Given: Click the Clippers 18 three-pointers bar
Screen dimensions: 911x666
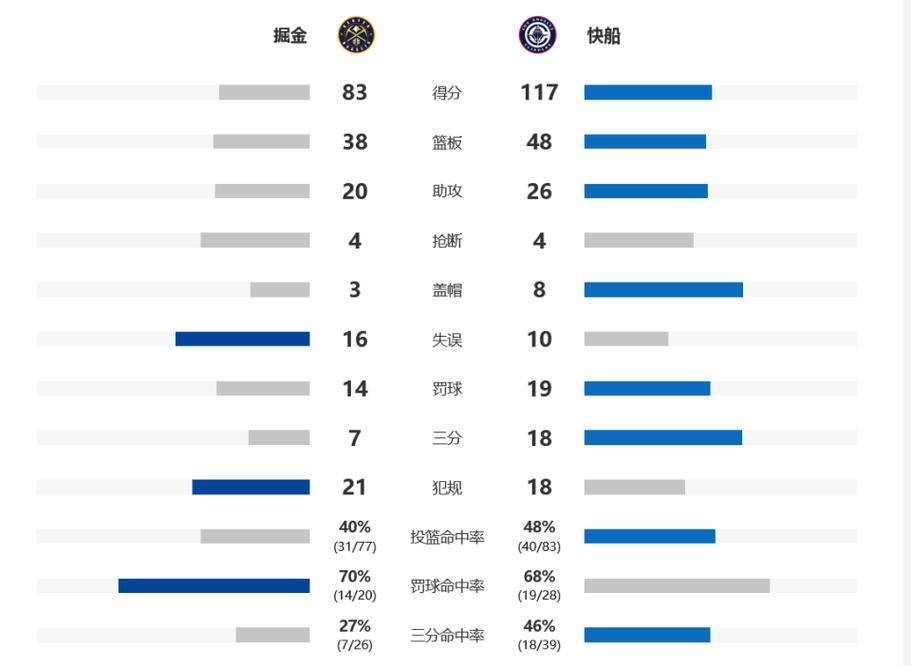Looking at the screenshot, I should click(663, 438).
